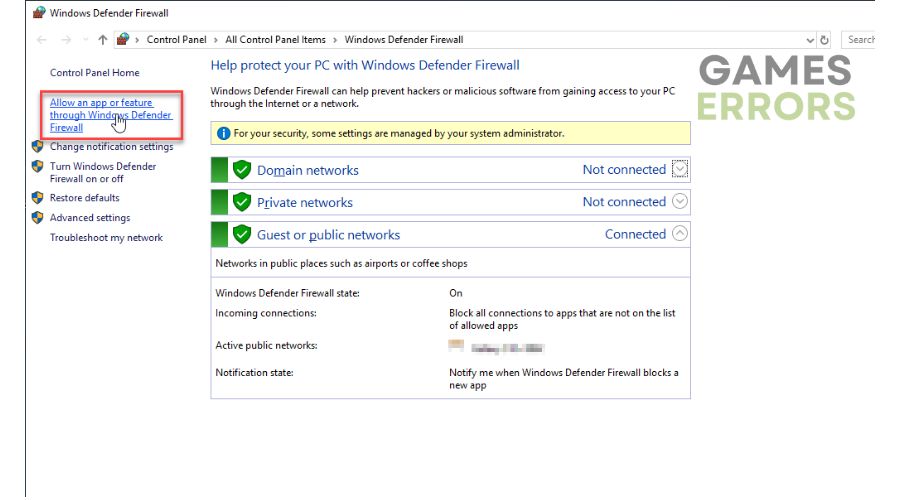
Task: Click shield icon beside Restore defaults
Action: pyautogui.click(x=38, y=198)
